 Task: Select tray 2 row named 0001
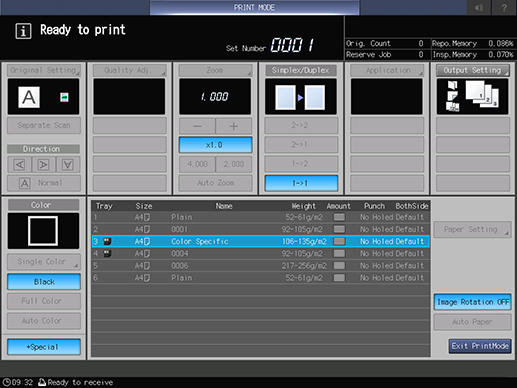tap(261, 229)
